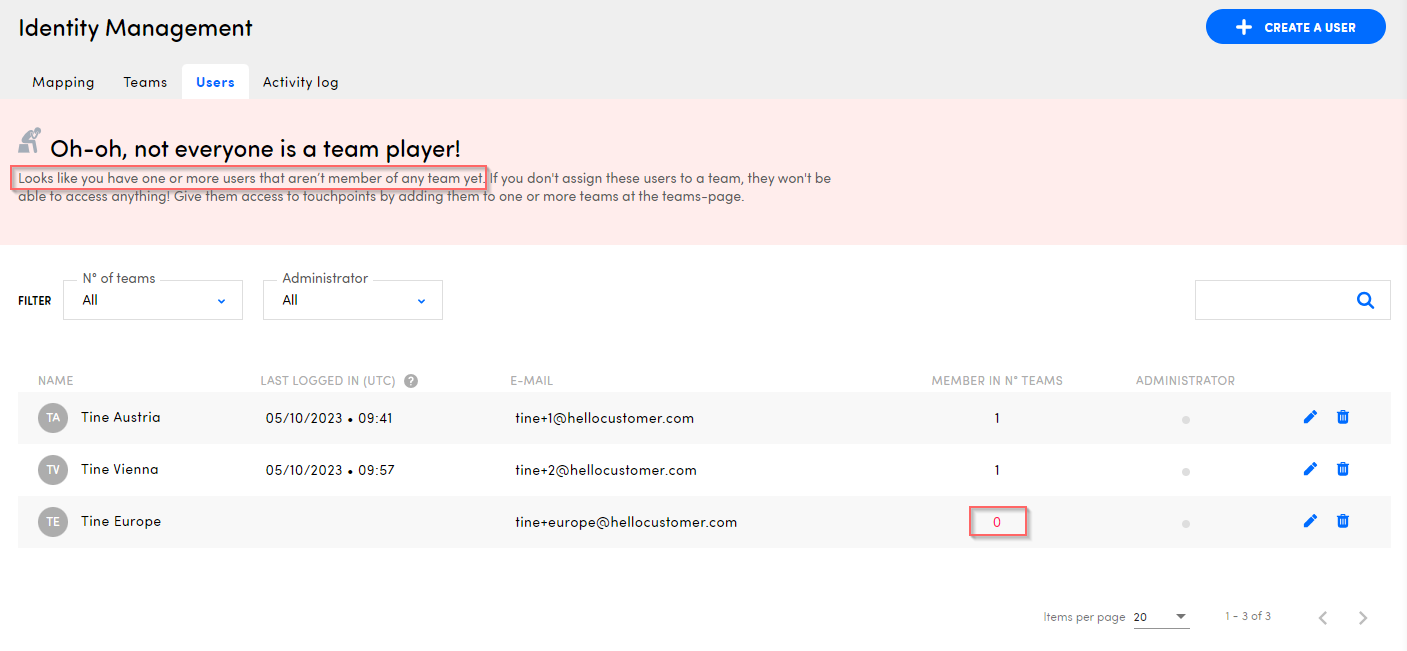The image size is (1407, 651).
Task: Toggle administrator dot for Tine Vienna
Action: pos(1185,471)
